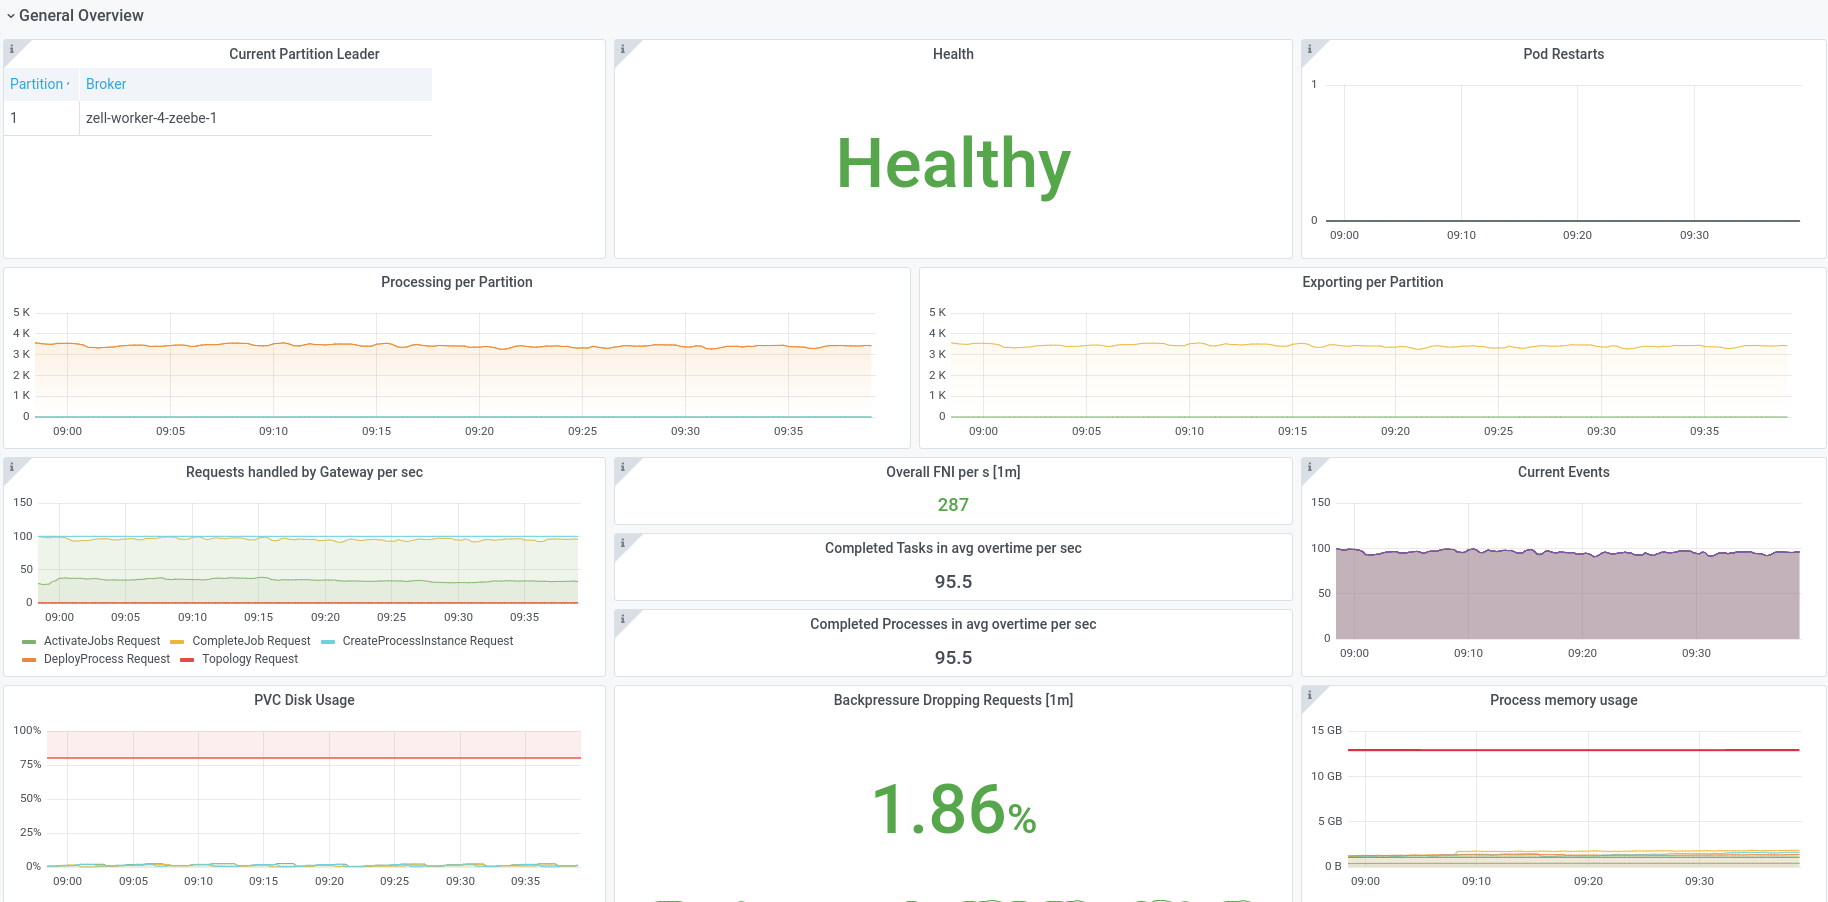The image size is (1828, 902).
Task: Open Processing per Partition title menu
Action: (x=457, y=282)
